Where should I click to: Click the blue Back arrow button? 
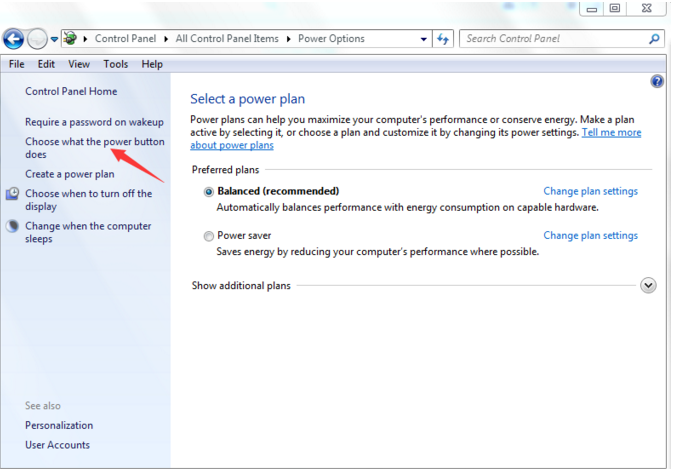pos(13,39)
